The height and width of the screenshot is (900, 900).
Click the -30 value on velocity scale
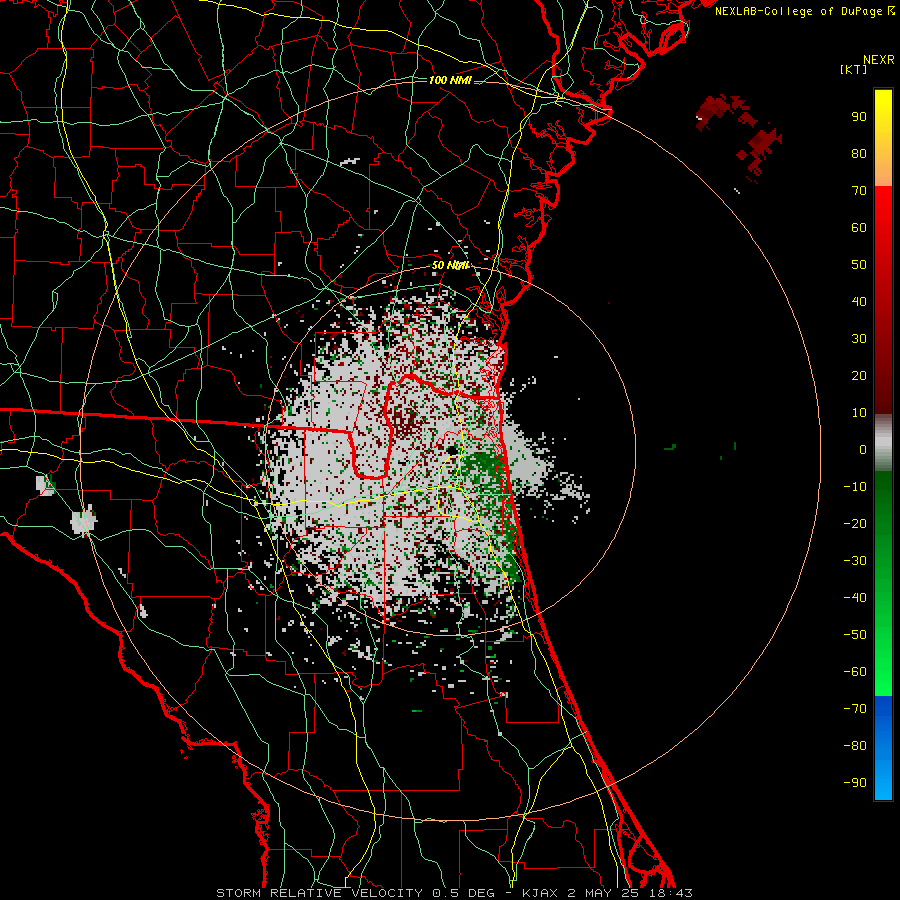pyautogui.click(x=855, y=561)
